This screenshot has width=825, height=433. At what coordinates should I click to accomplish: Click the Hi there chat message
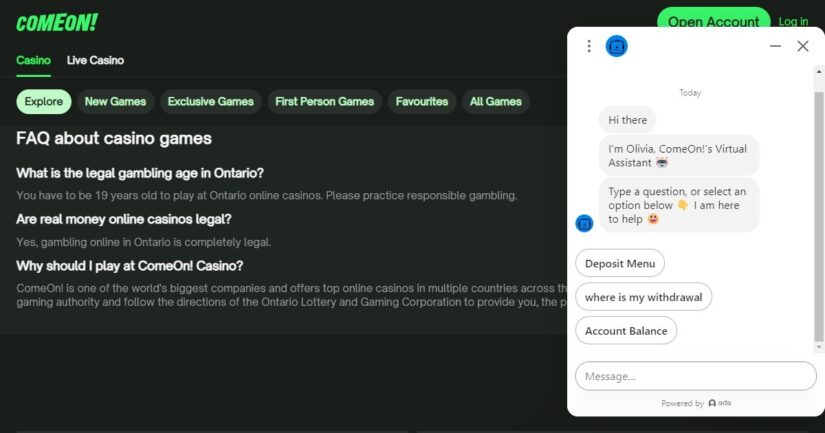(x=628, y=120)
